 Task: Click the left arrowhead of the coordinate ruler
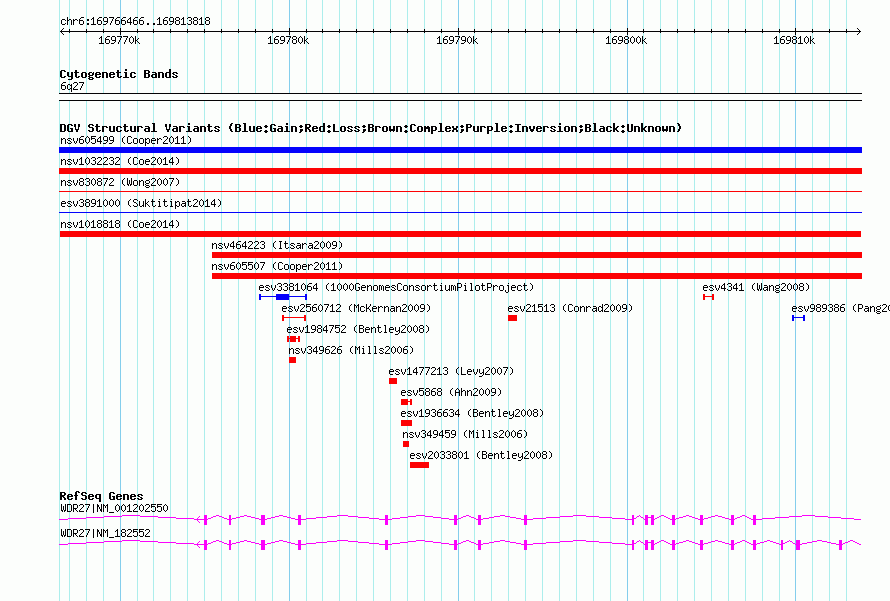point(62,31)
